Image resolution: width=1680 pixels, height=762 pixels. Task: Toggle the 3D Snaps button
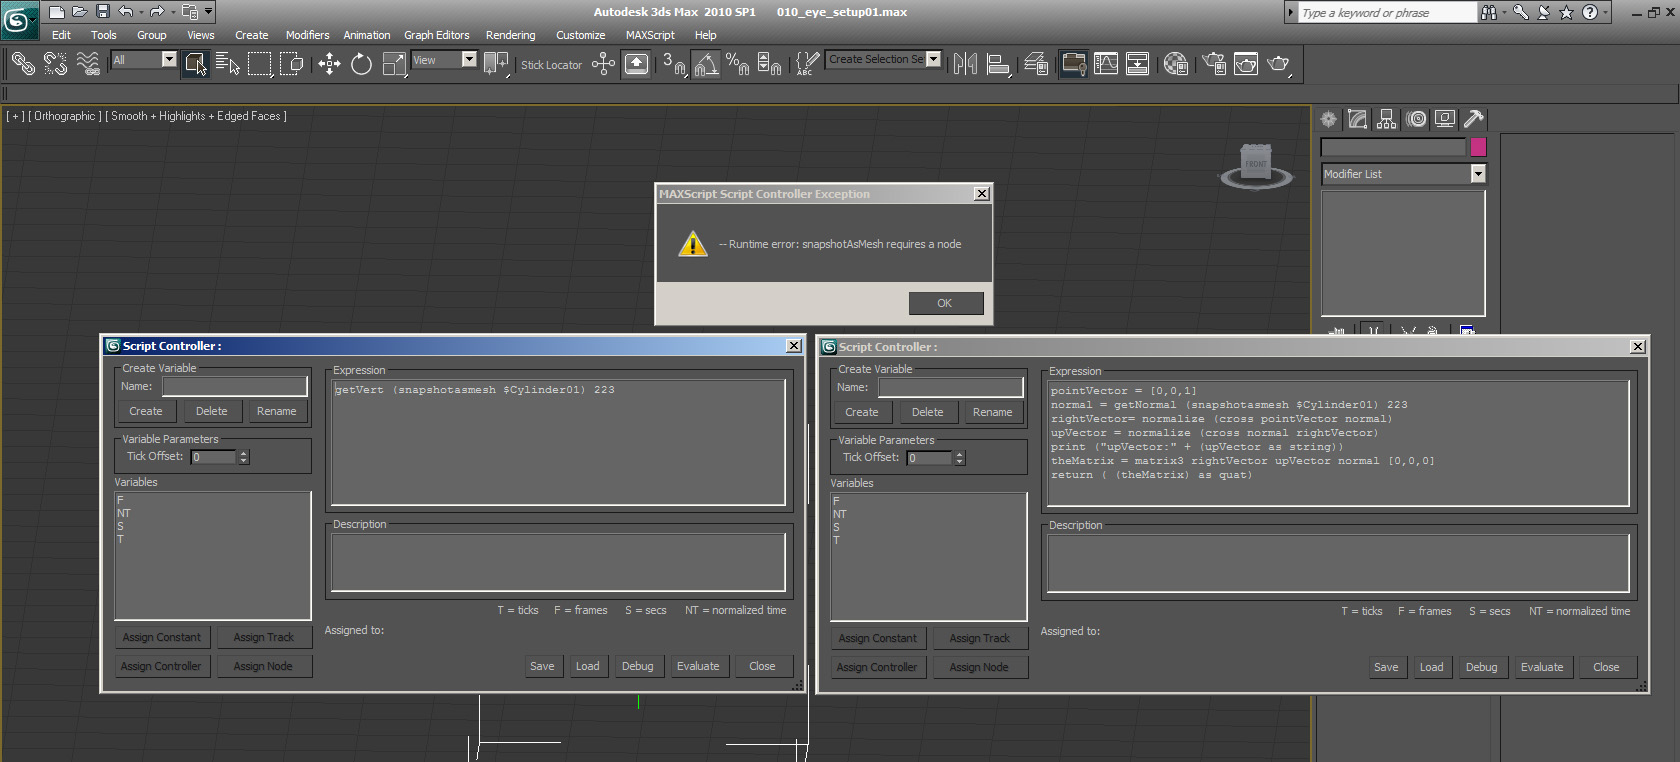pos(674,64)
